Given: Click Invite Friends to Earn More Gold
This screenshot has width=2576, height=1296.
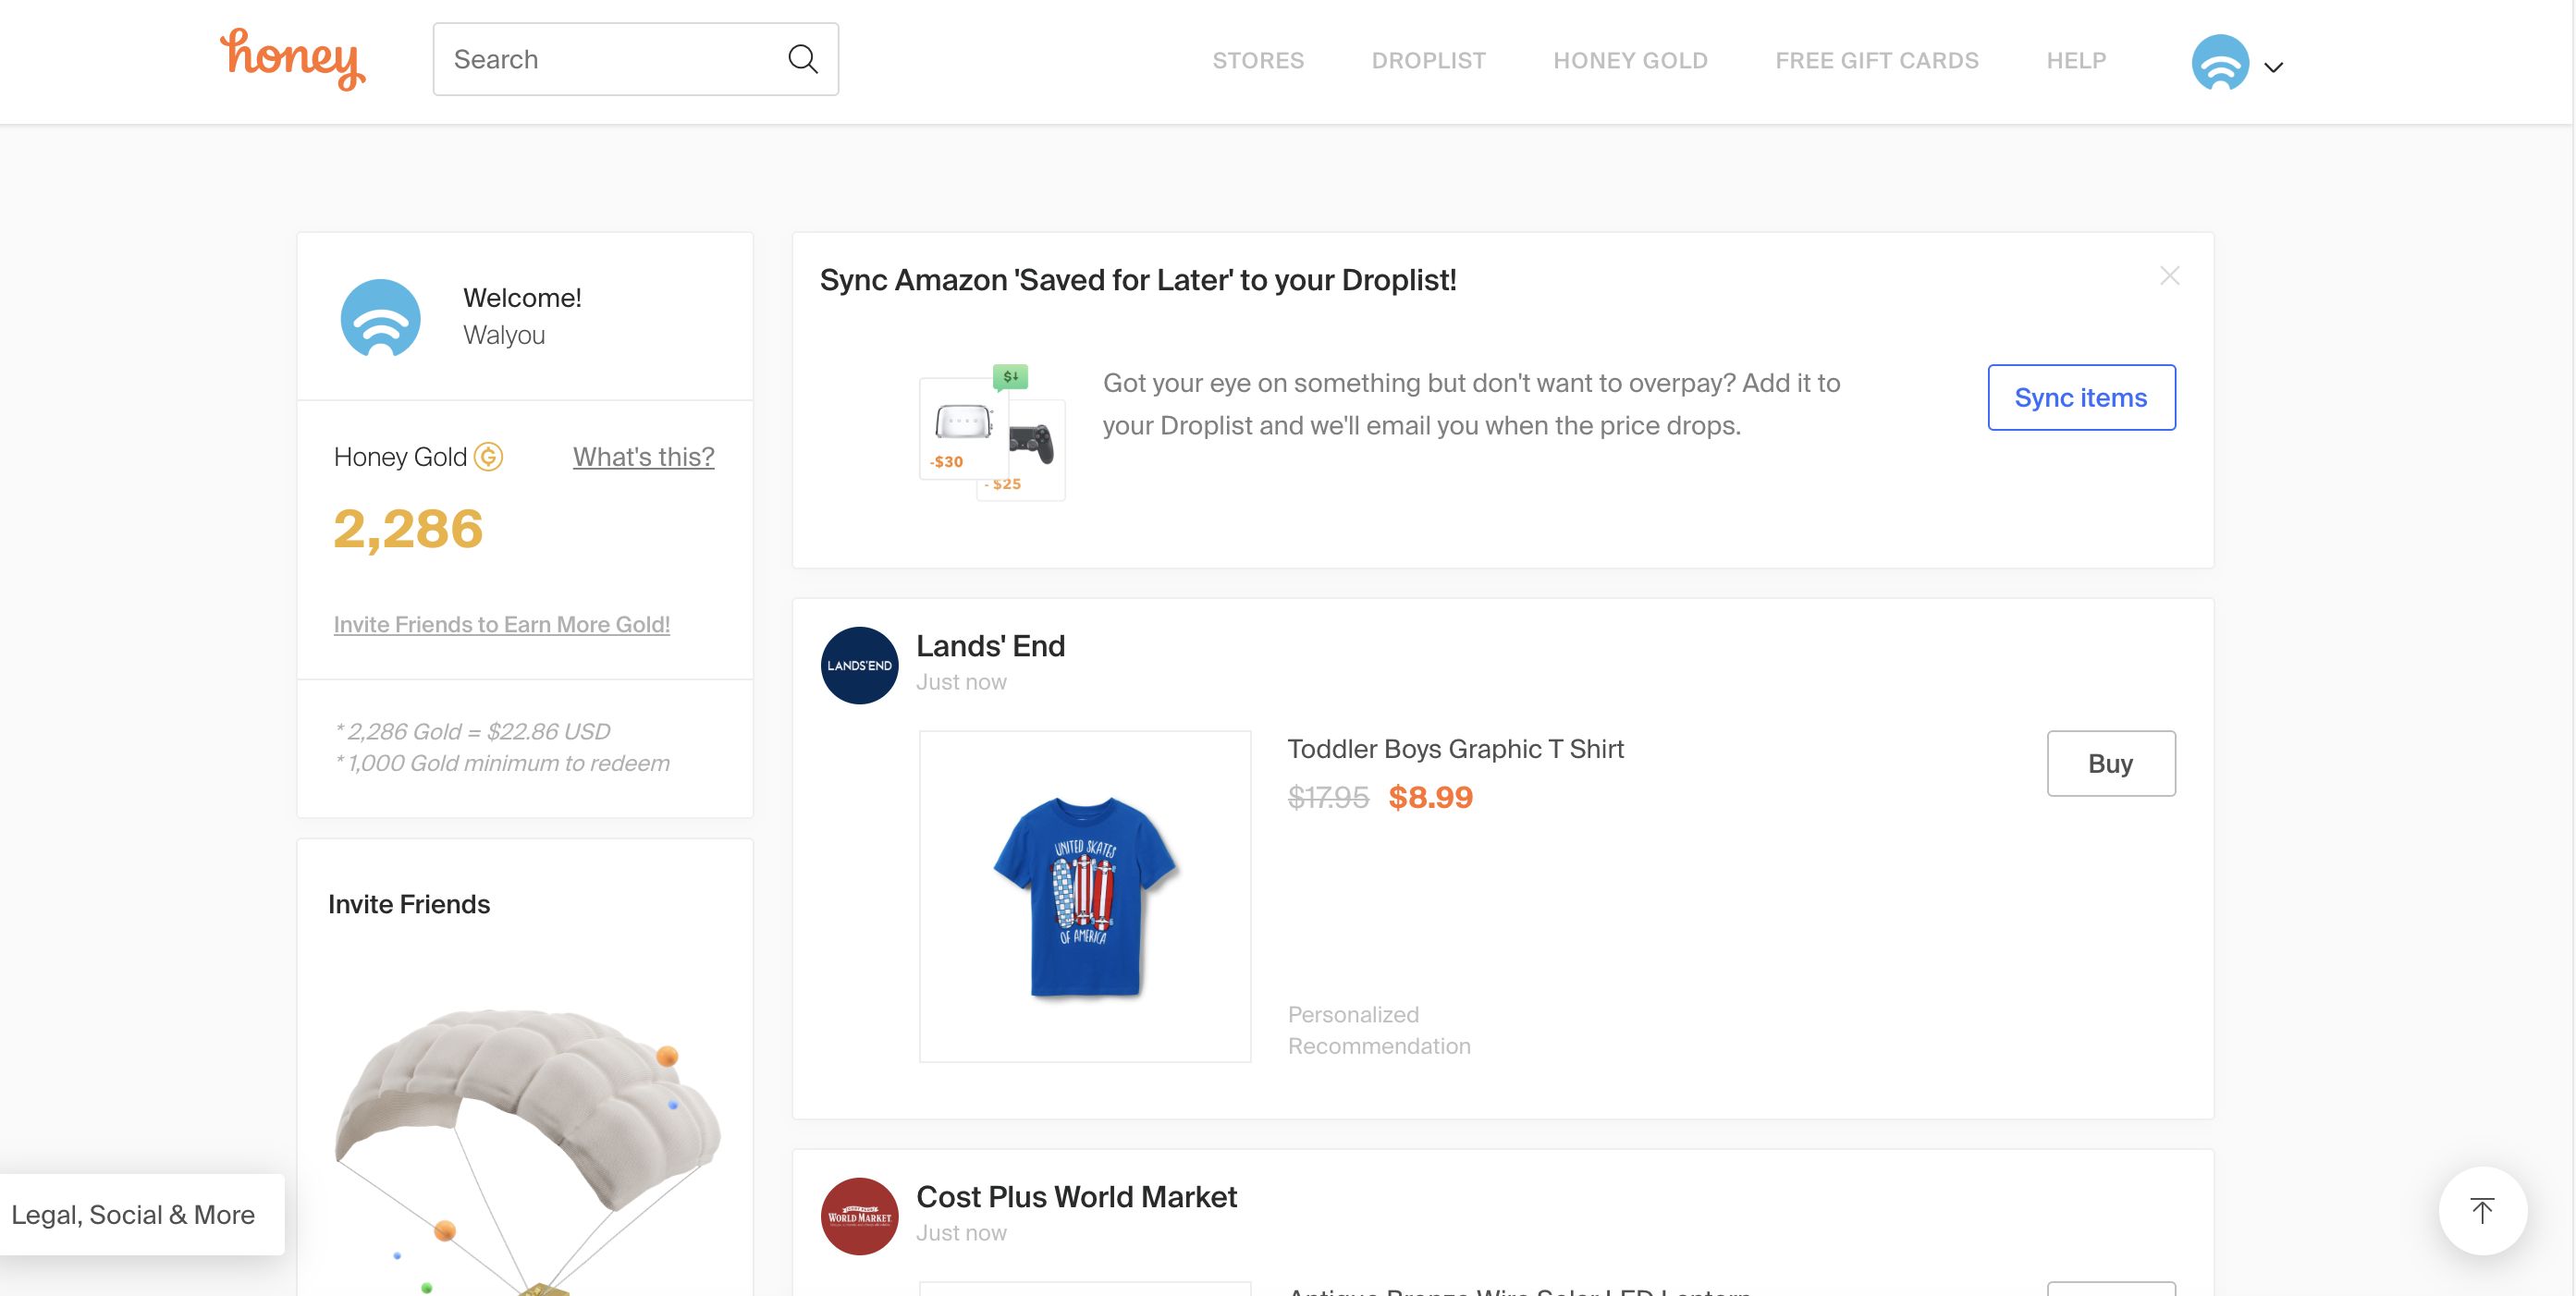Looking at the screenshot, I should 502,624.
